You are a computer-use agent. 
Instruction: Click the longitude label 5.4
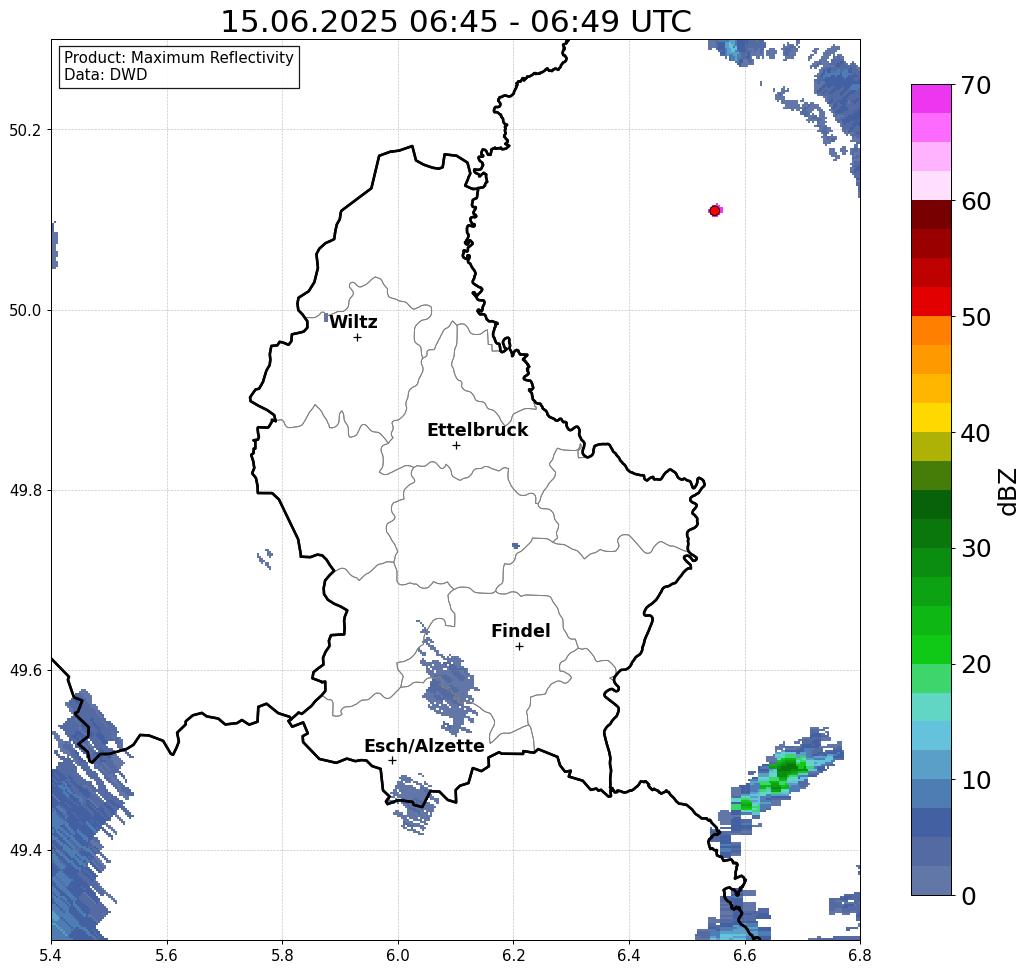51,955
